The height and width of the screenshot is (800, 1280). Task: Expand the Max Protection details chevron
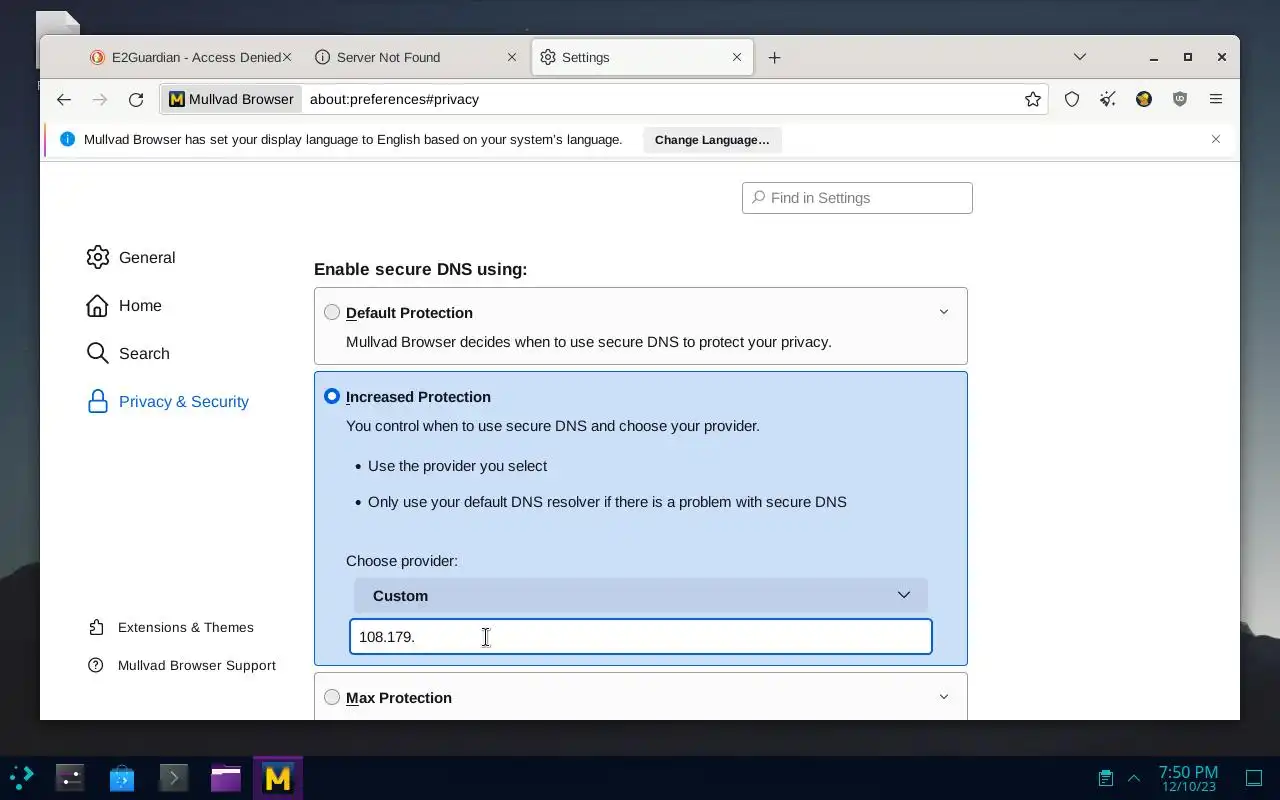(943, 697)
